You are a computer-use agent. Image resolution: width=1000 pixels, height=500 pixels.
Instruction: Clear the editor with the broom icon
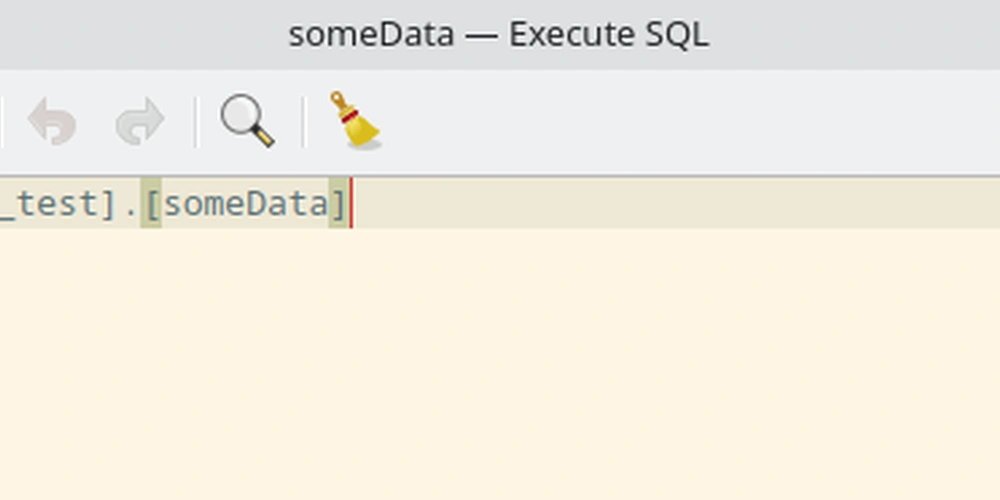tap(355, 121)
